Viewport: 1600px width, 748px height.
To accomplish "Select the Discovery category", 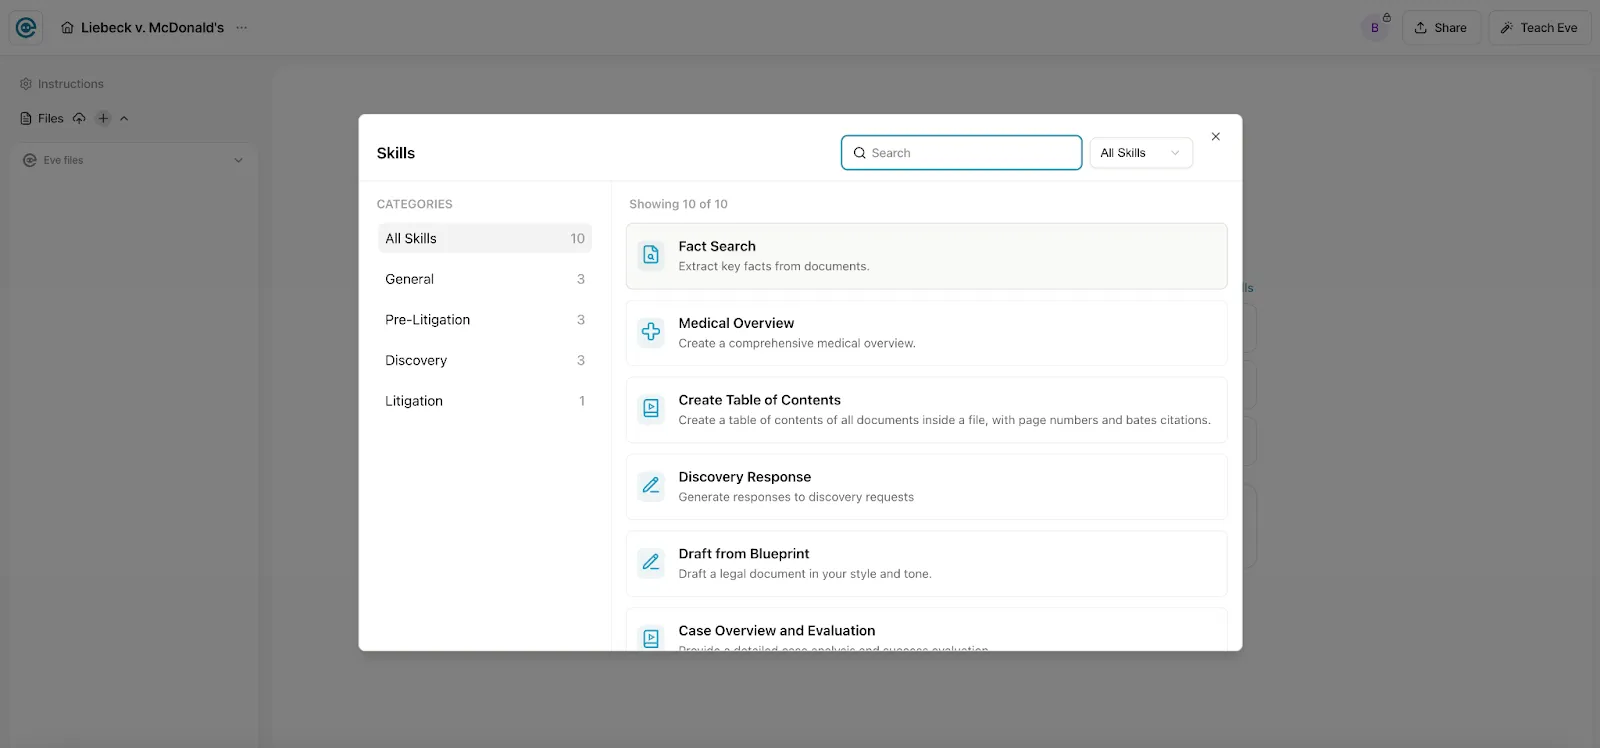I will [x=485, y=360].
